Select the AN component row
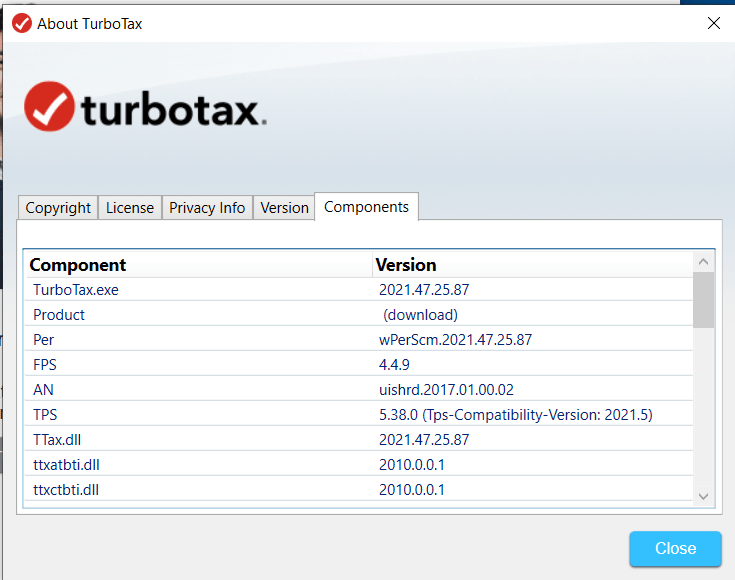 (359, 390)
